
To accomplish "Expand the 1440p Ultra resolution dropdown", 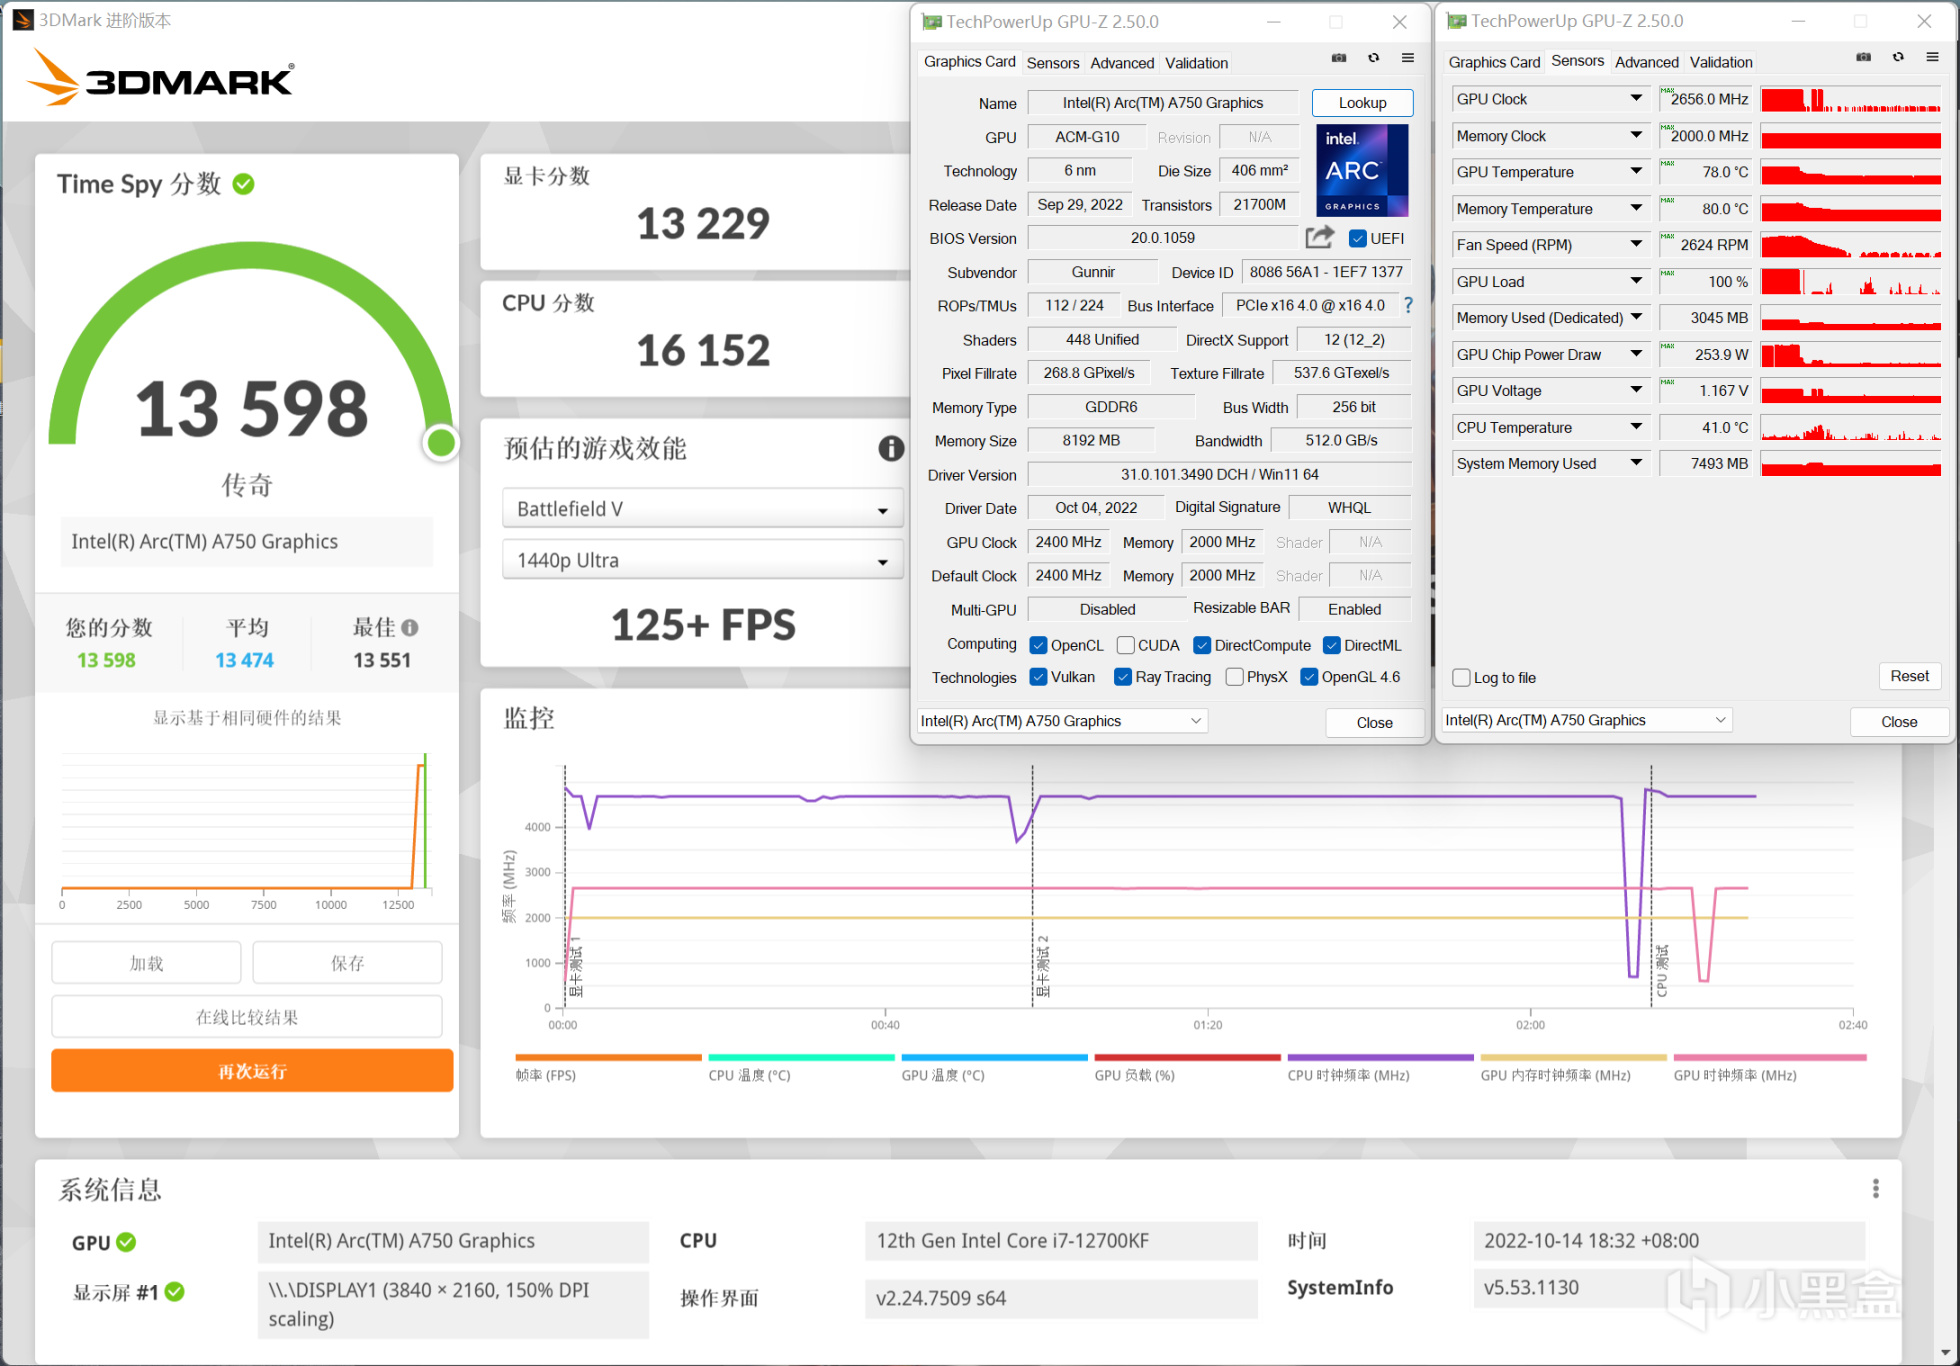I will [x=702, y=561].
